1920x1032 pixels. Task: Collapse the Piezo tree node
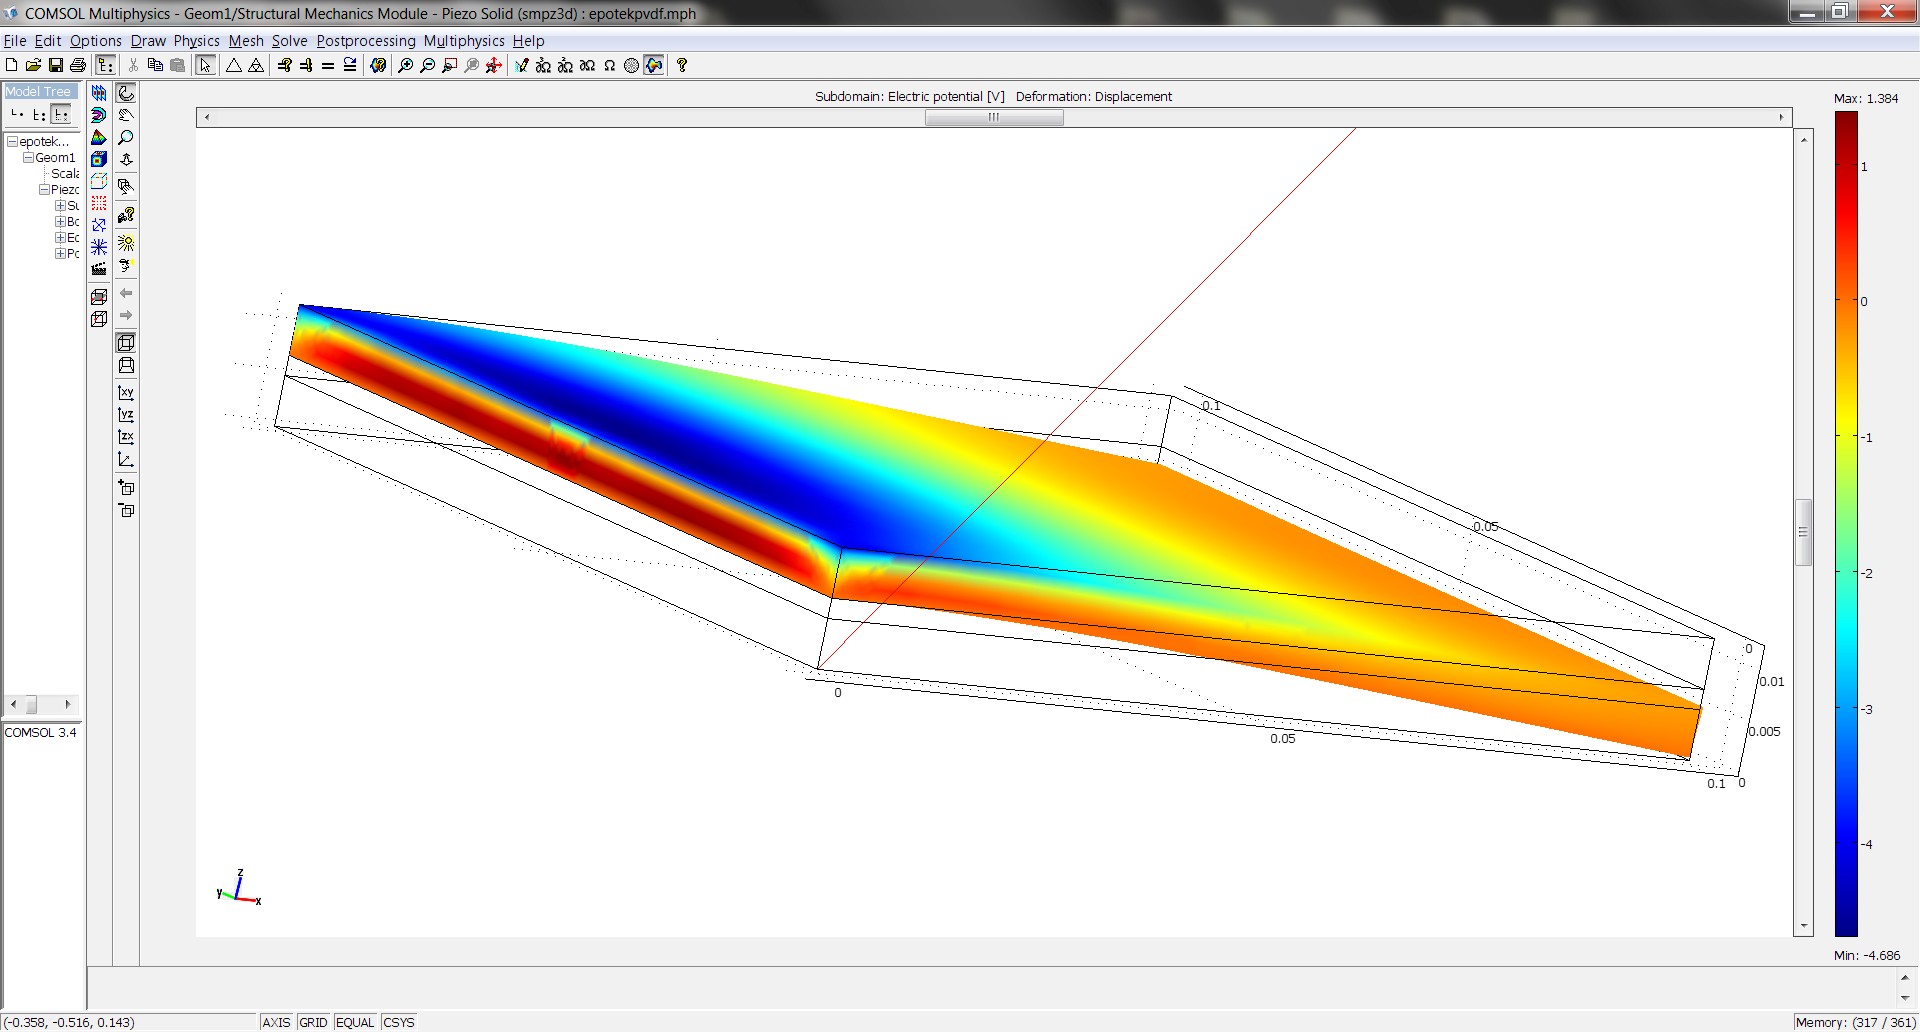tap(44, 190)
